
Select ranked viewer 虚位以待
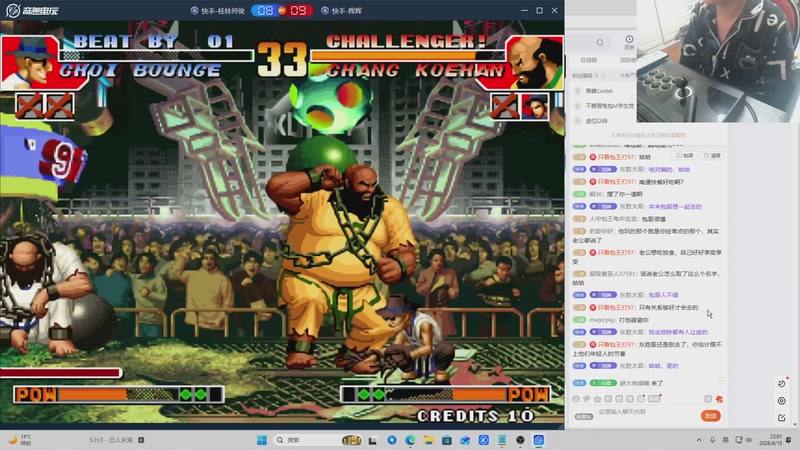tap(596, 121)
